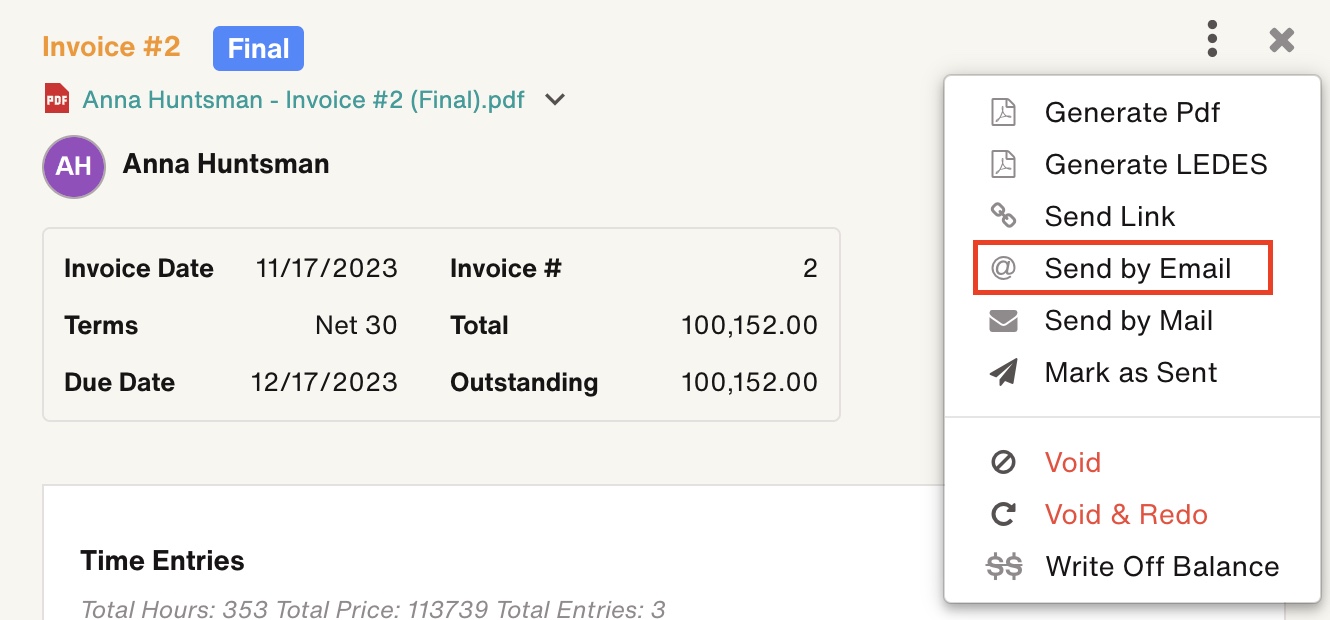
Task: Click the paper plane Mark as Sent icon
Action: (1003, 373)
